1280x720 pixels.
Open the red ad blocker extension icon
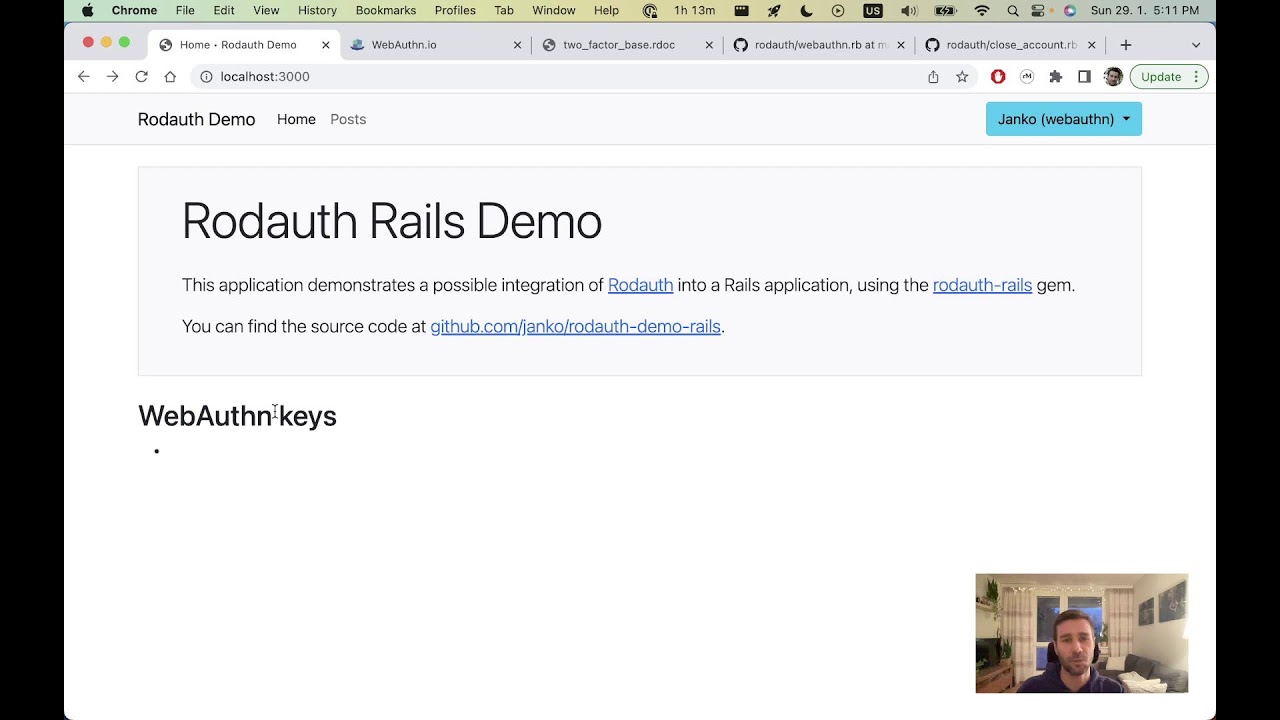[x=998, y=77]
